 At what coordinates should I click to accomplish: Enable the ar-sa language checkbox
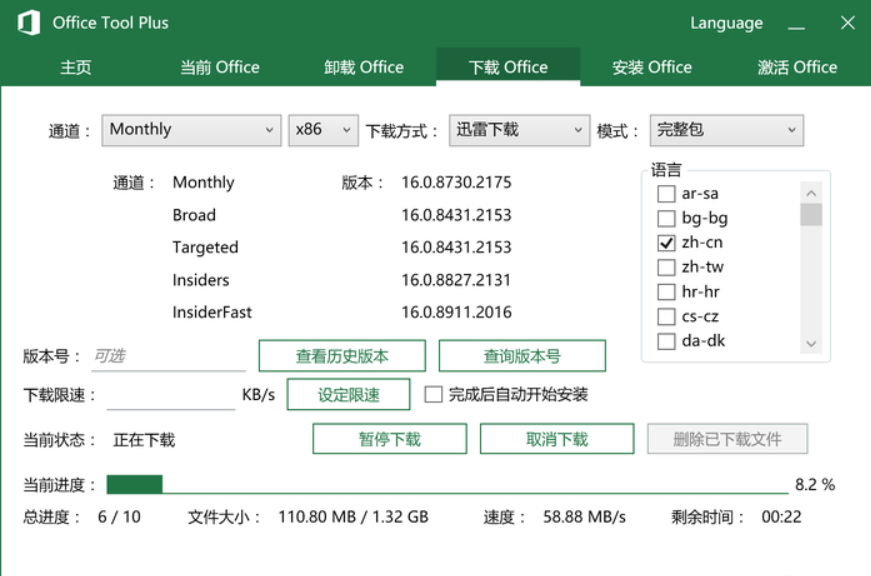pyautogui.click(x=666, y=194)
